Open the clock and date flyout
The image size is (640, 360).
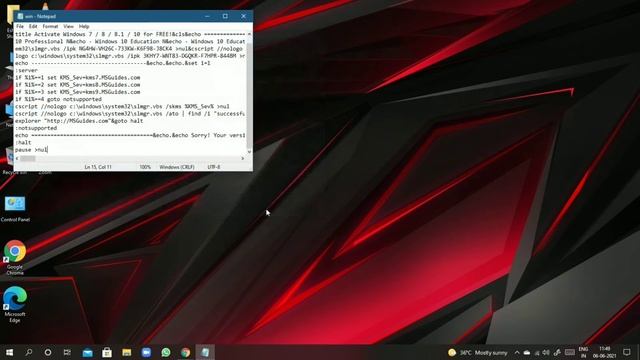click(605, 352)
